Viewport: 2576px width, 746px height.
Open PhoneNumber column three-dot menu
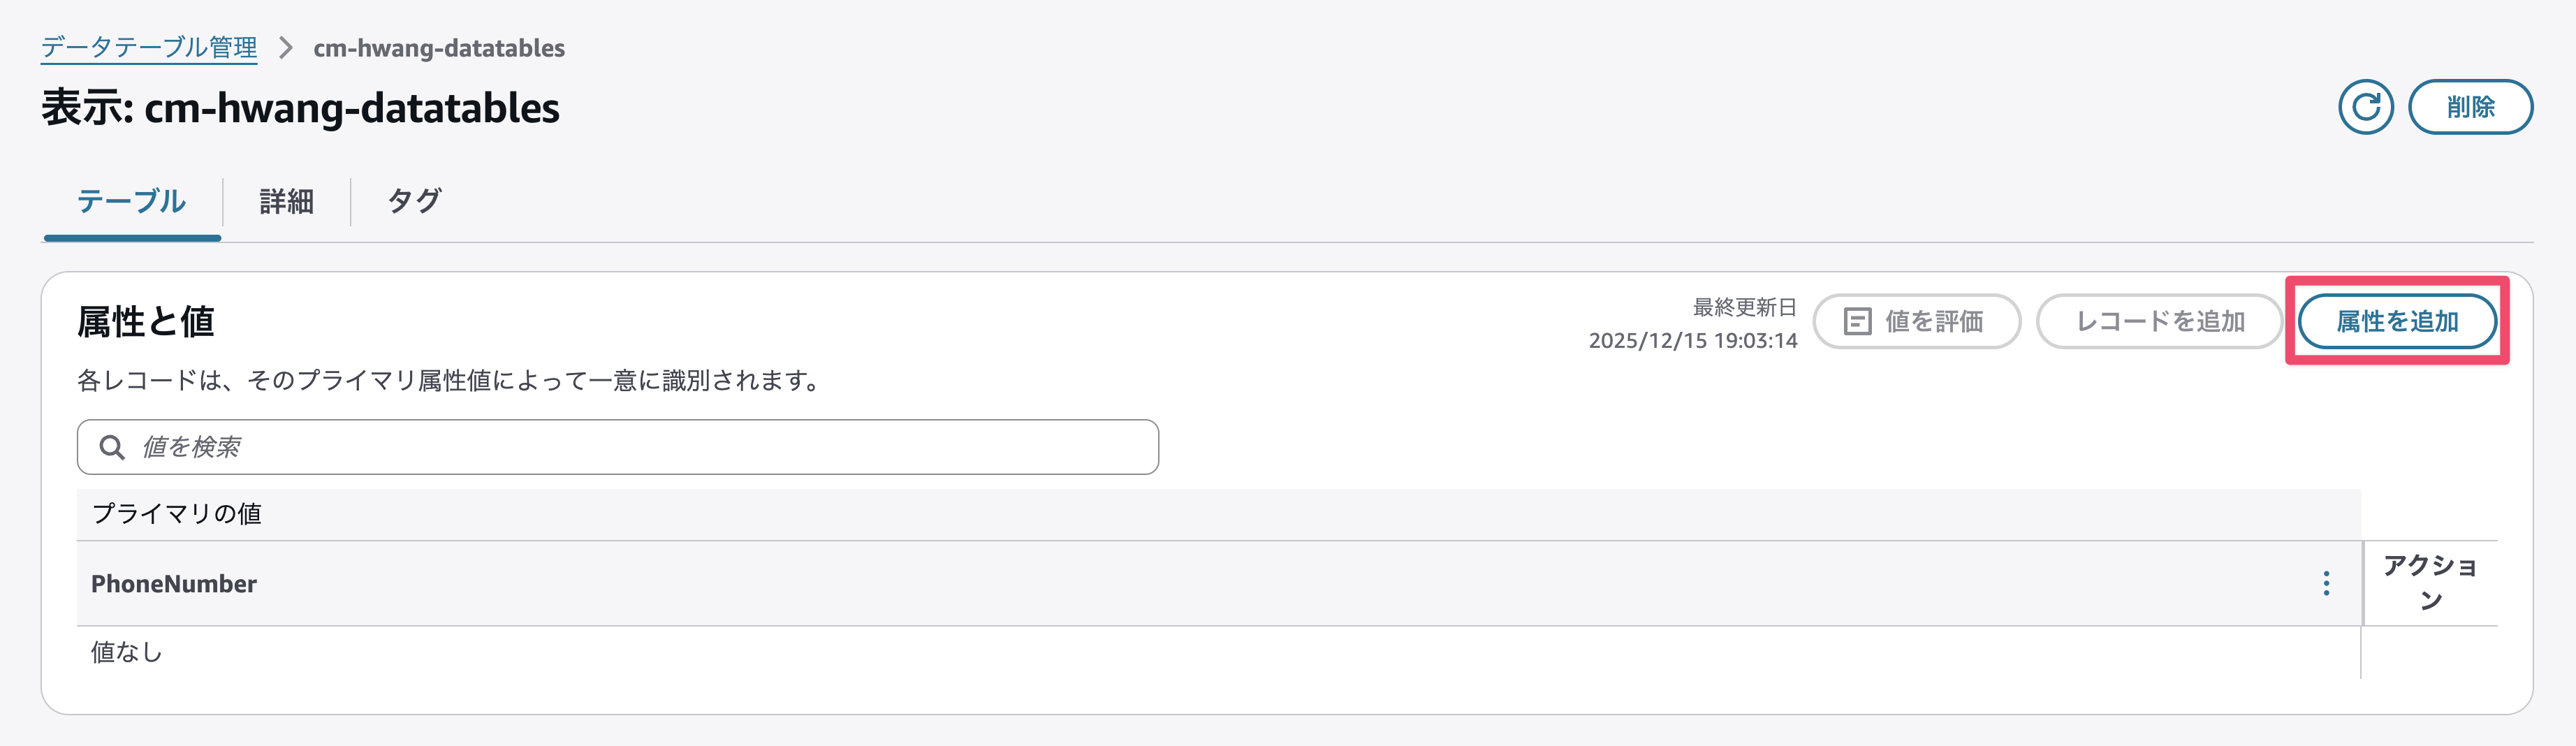pyautogui.click(x=2326, y=583)
